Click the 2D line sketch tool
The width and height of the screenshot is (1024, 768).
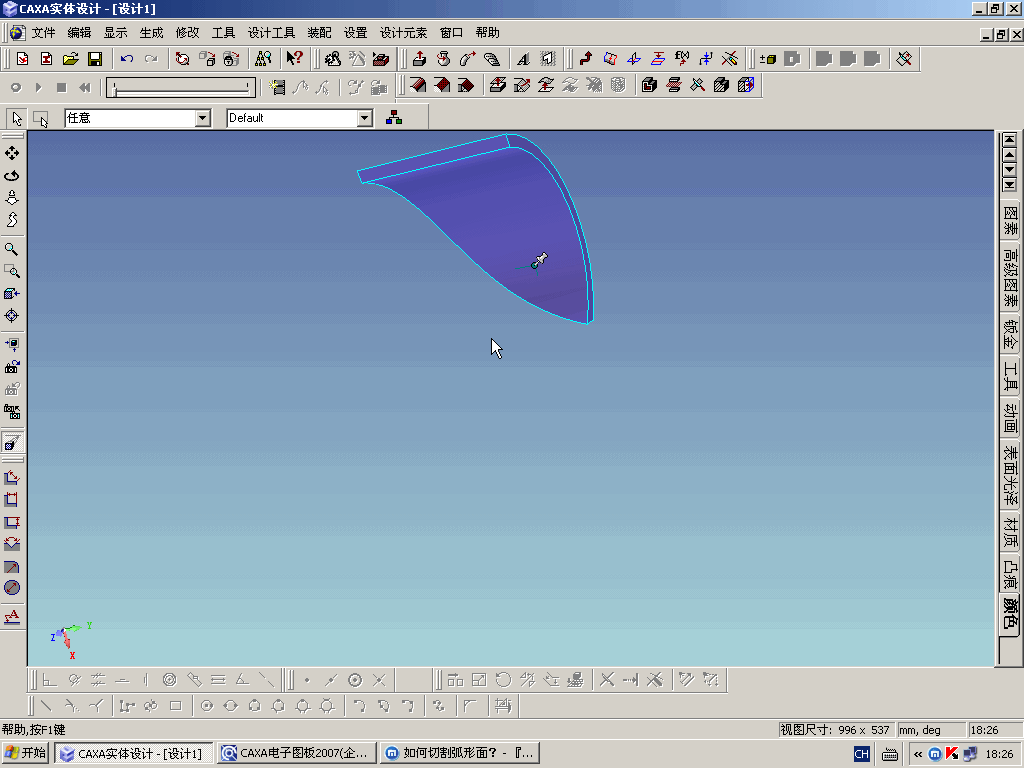click(46, 706)
